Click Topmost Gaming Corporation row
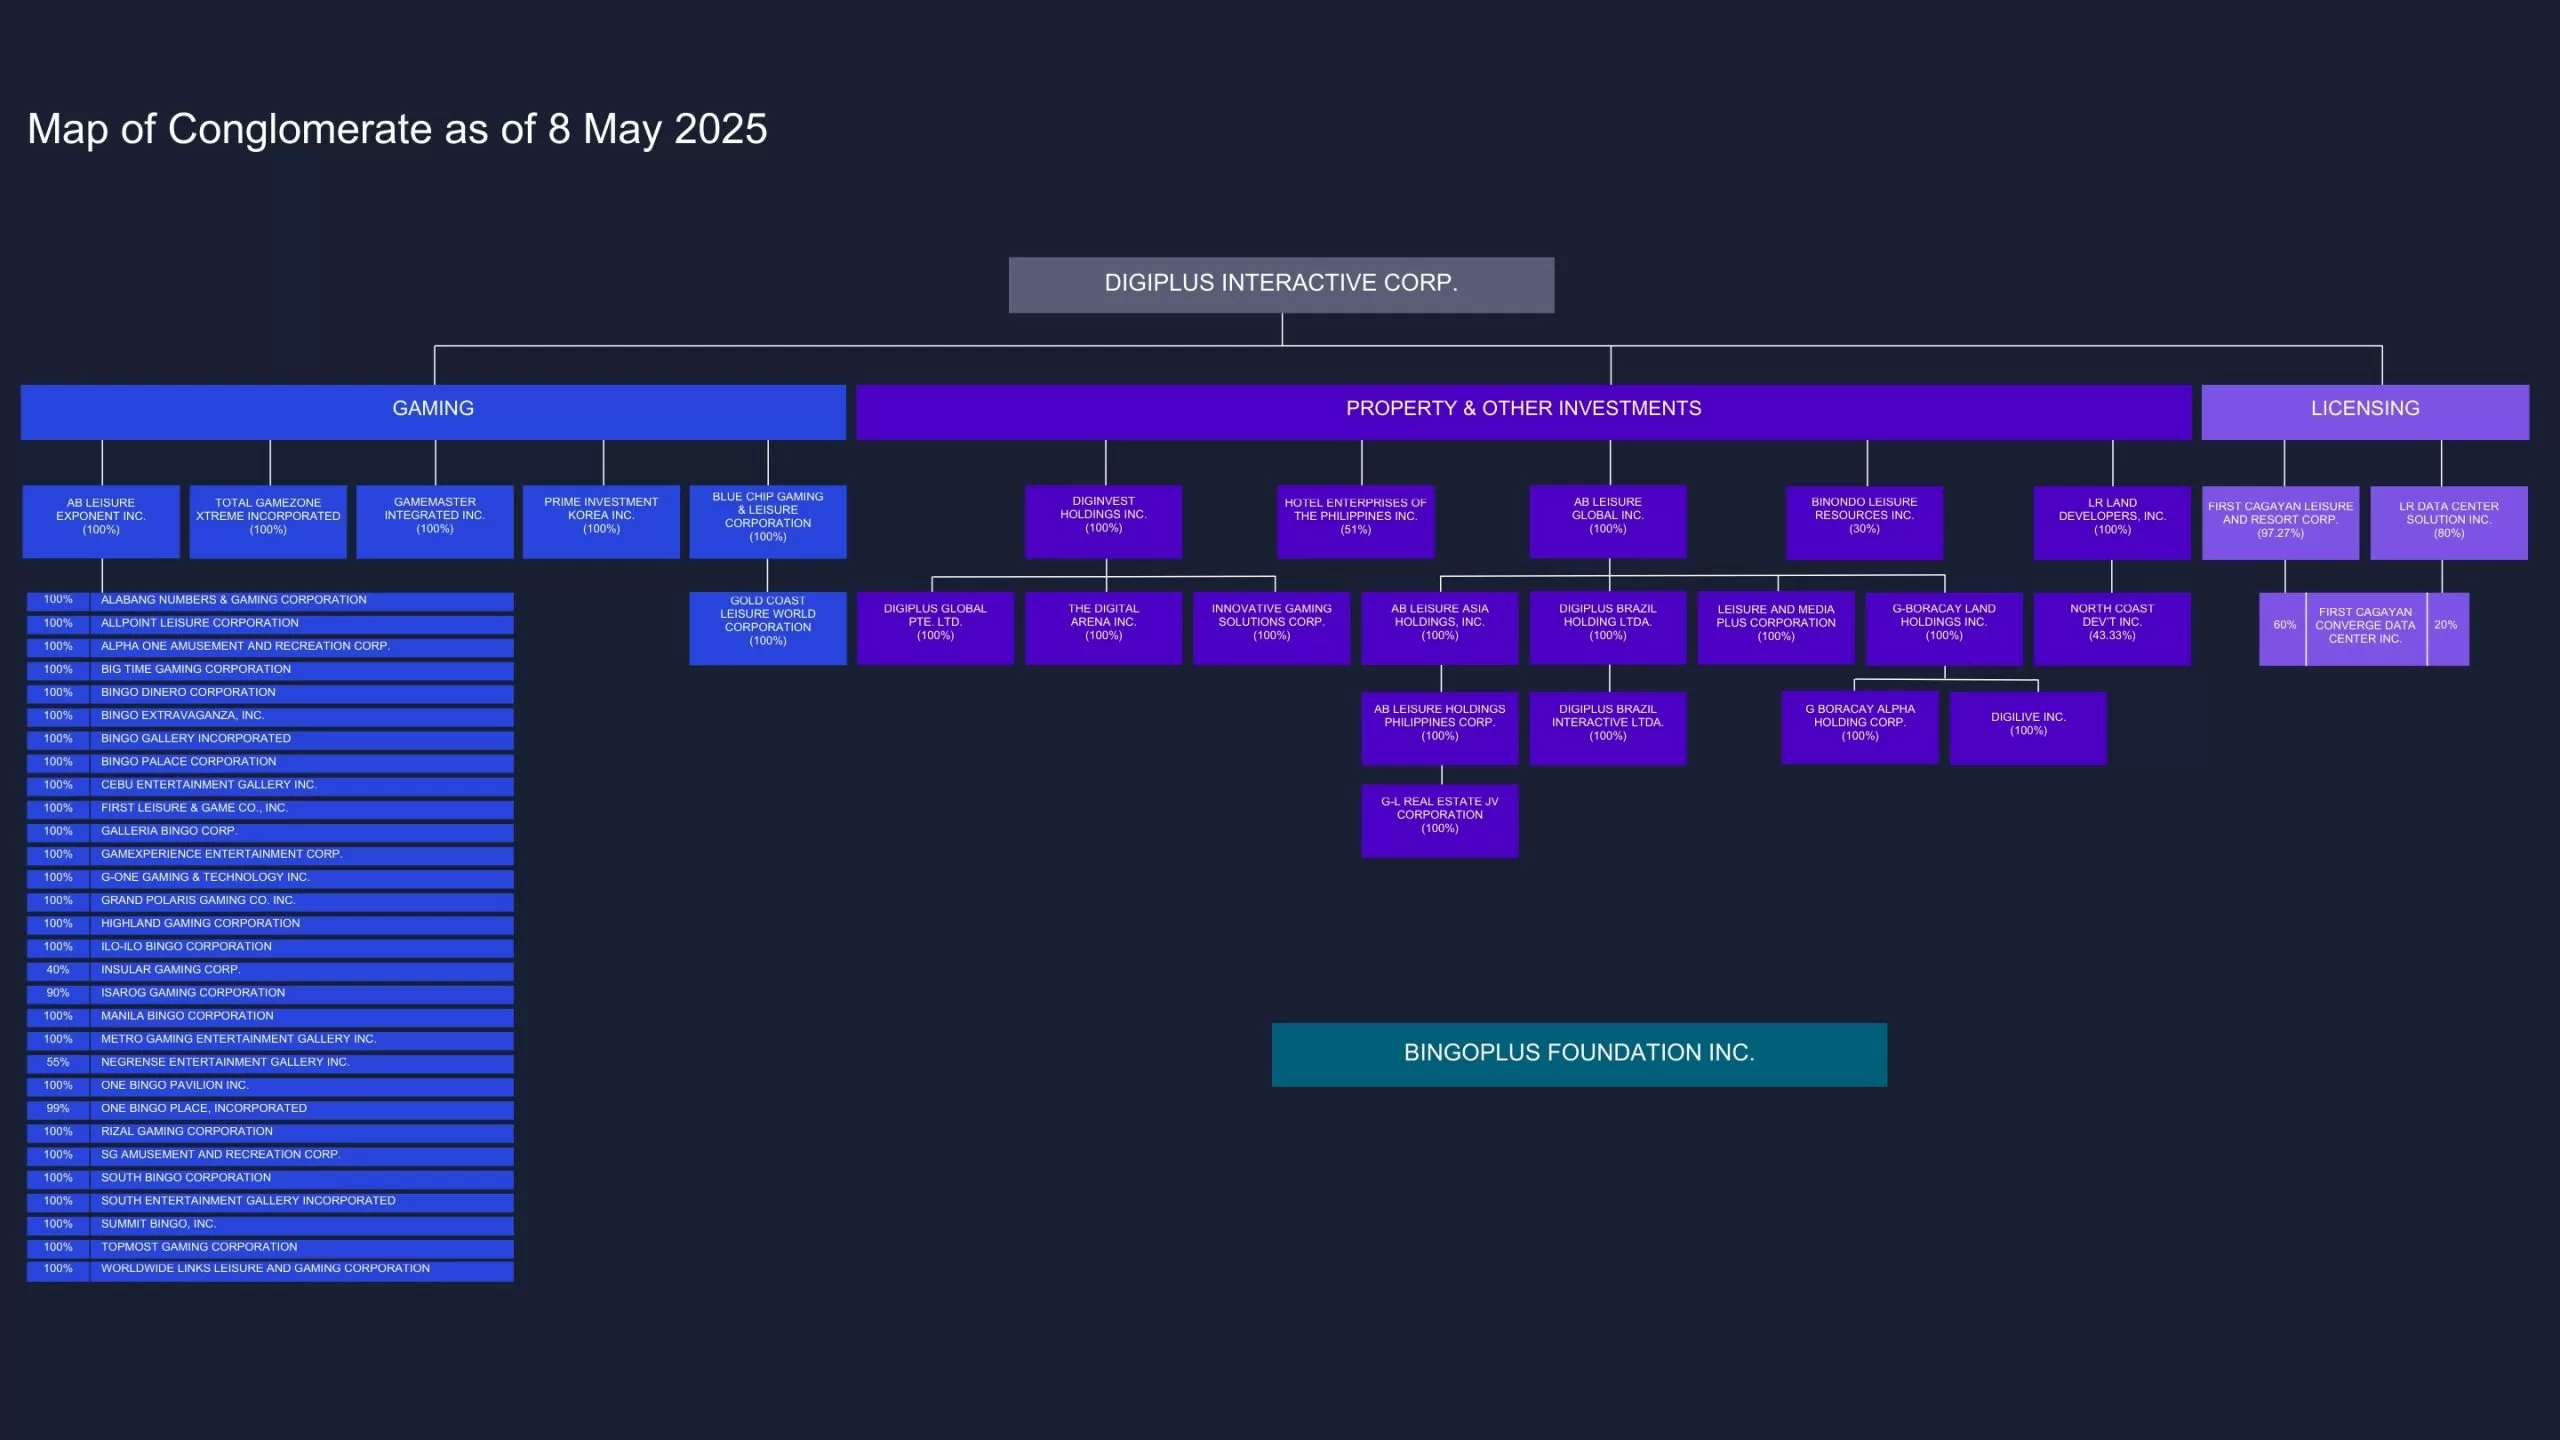The width and height of the screenshot is (2560, 1440). [270, 1248]
